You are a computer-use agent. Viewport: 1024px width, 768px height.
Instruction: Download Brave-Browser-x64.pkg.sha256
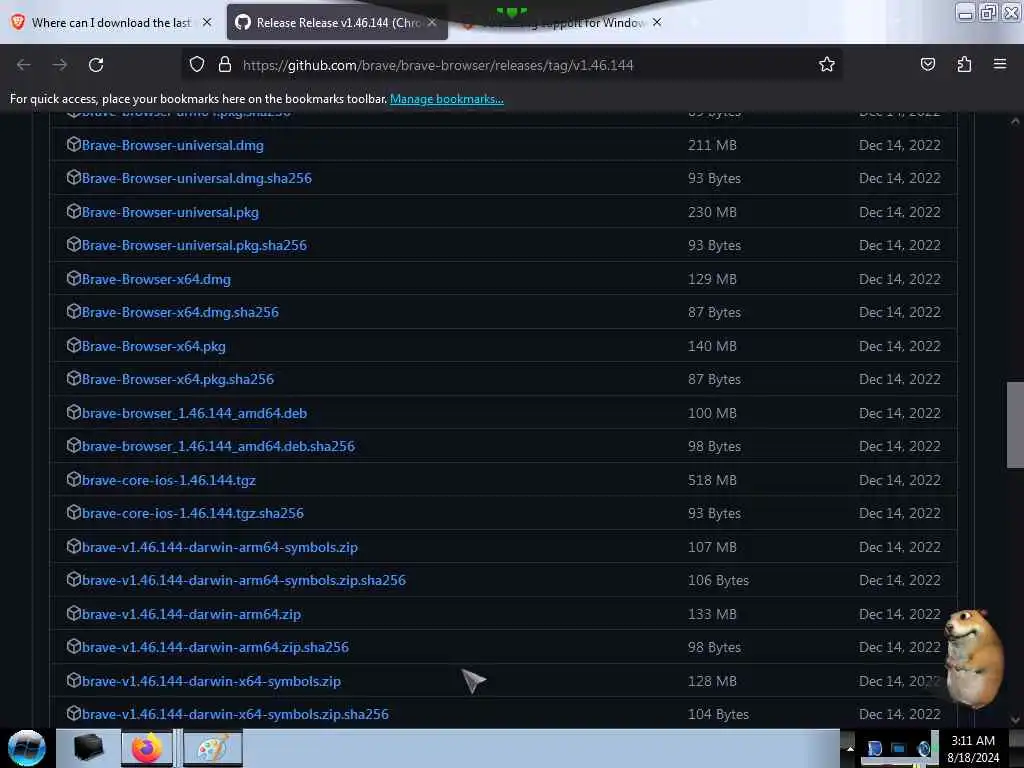coord(178,379)
